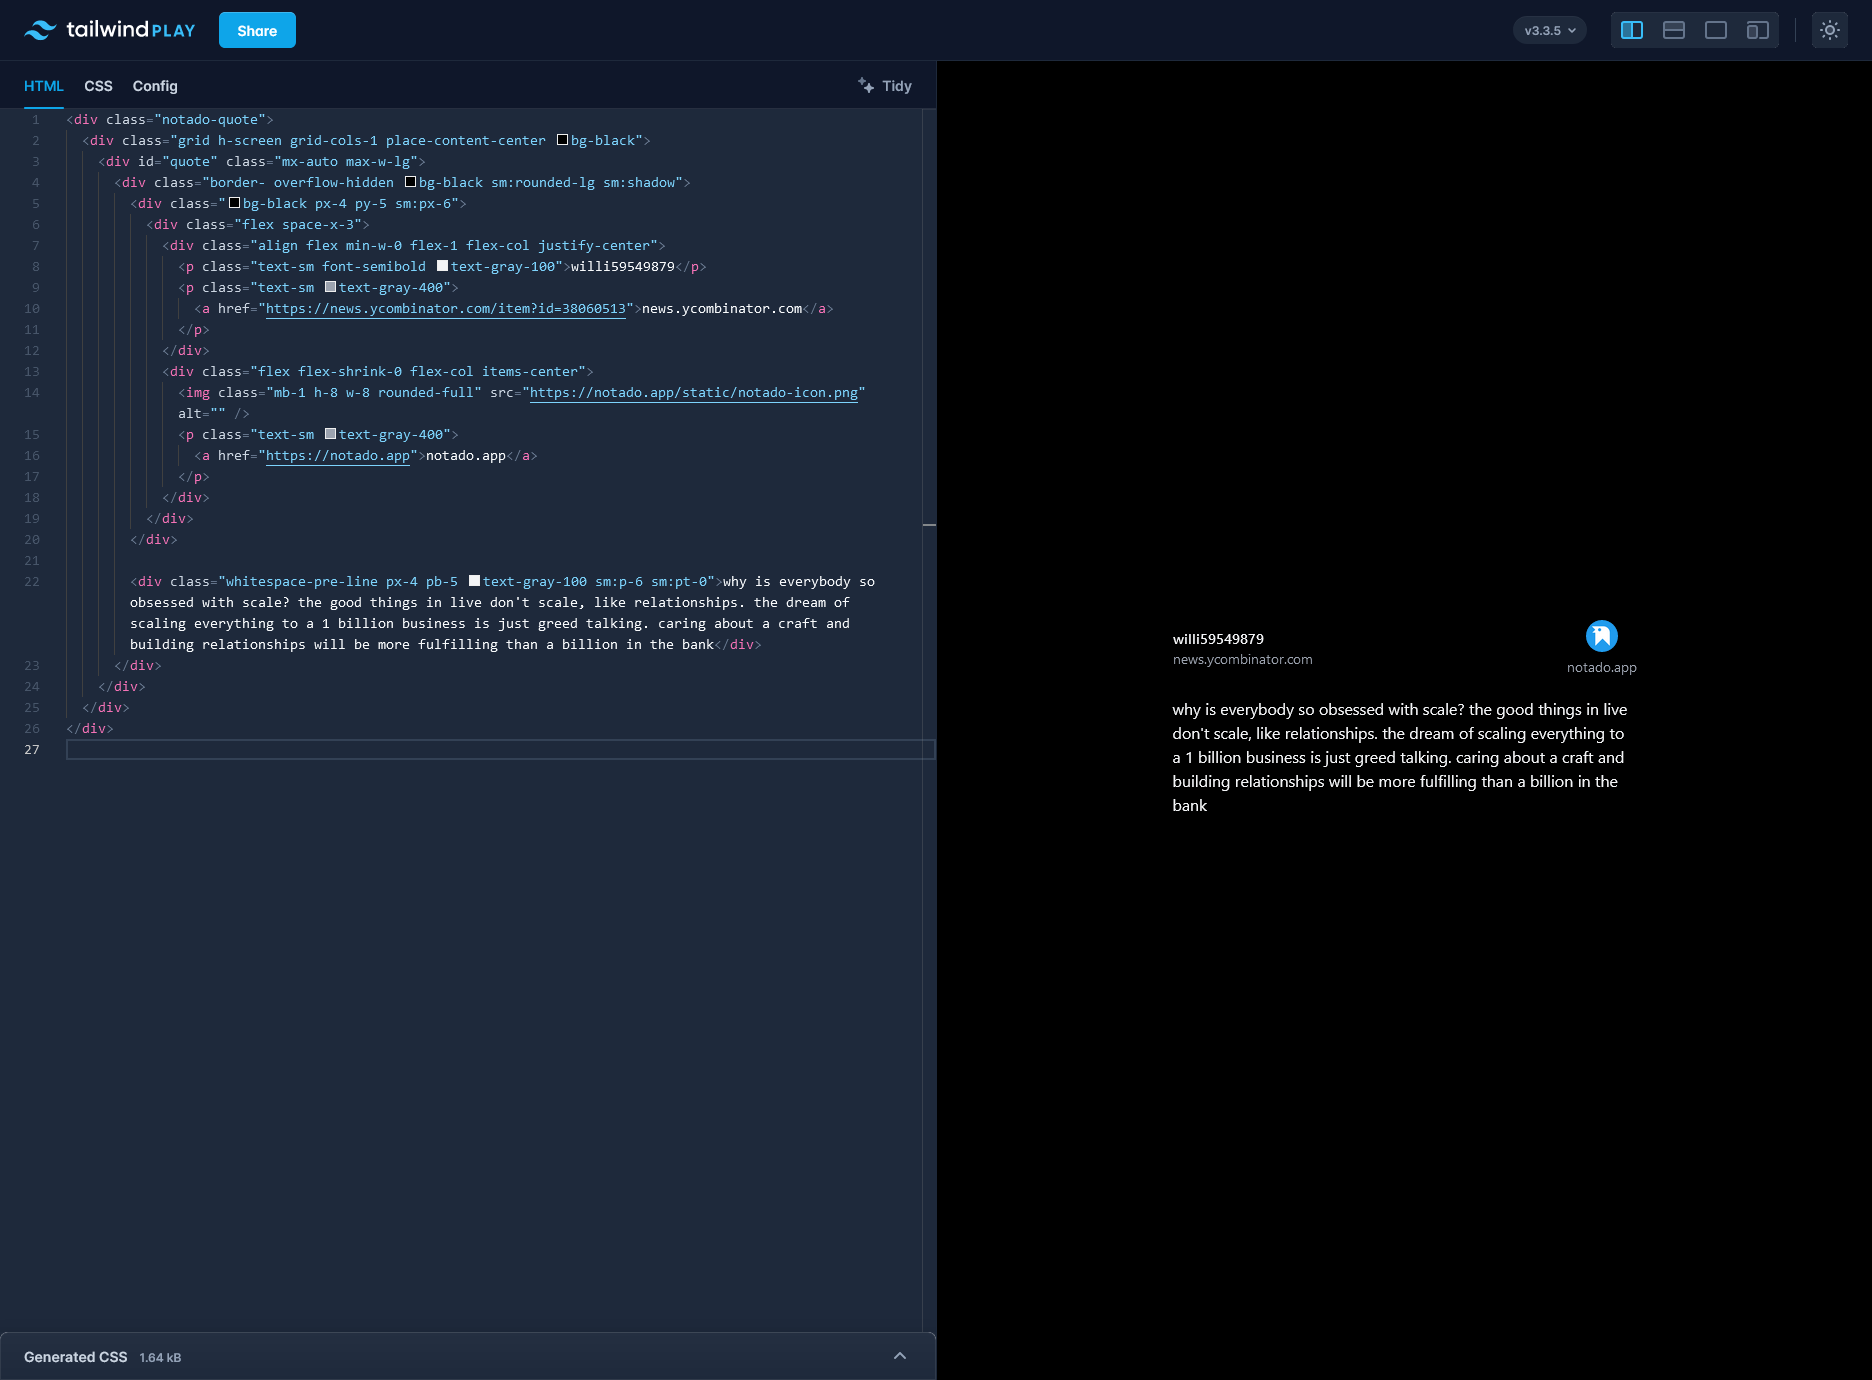Switch to horizontal split layout view

pos(1673,30)
